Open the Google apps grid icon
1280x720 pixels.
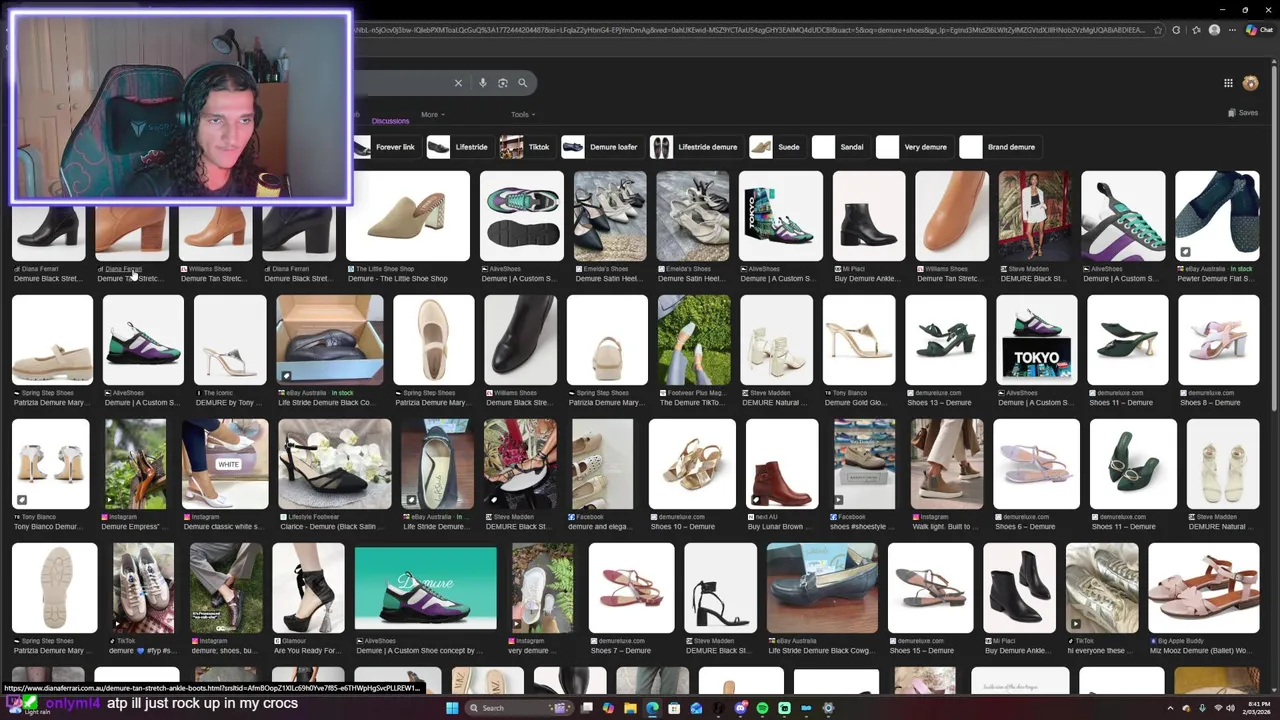(1228, 83)
